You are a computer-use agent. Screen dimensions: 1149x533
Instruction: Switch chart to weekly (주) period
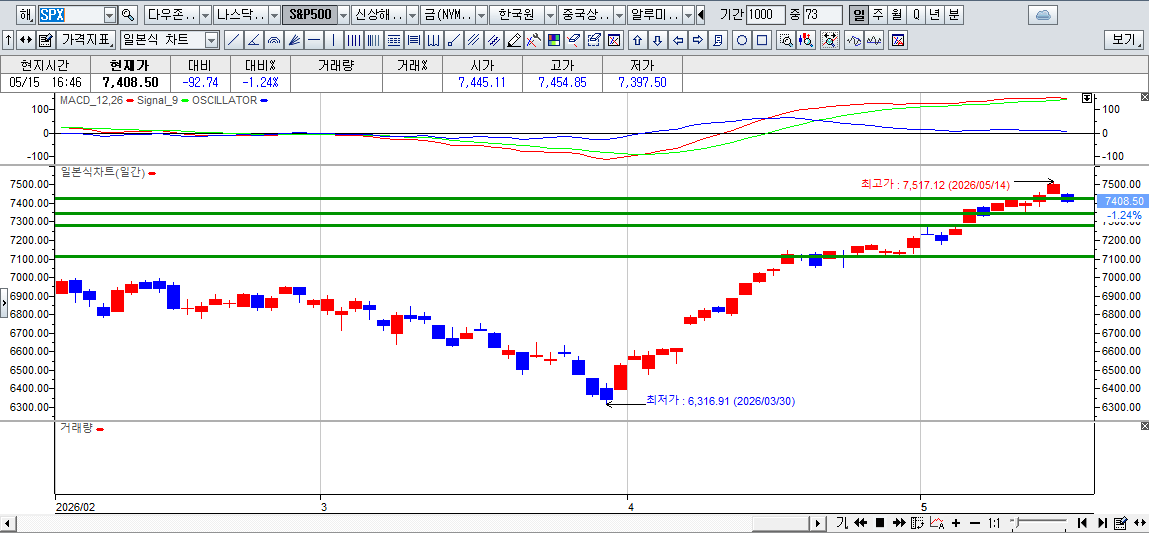(x=877, y=14)
